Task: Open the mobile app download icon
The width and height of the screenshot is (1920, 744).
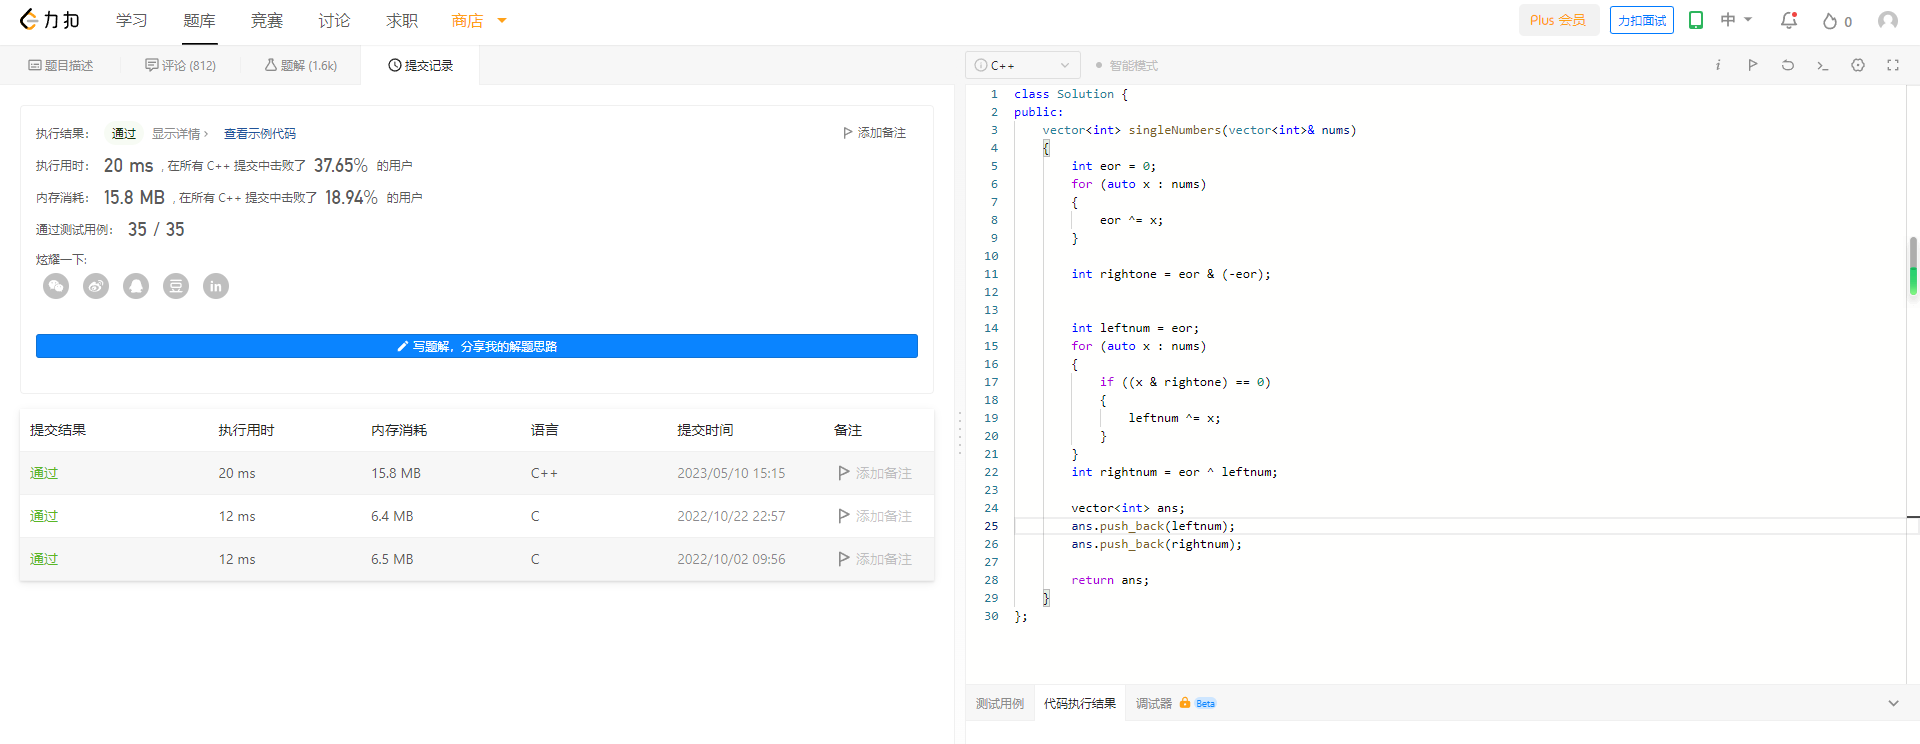Action: pyautogui.click(x=1696, y=20)
